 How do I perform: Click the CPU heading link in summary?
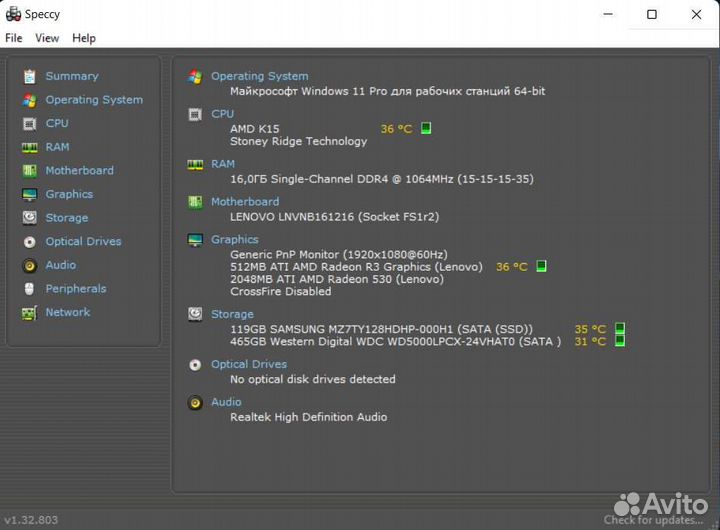222,113
